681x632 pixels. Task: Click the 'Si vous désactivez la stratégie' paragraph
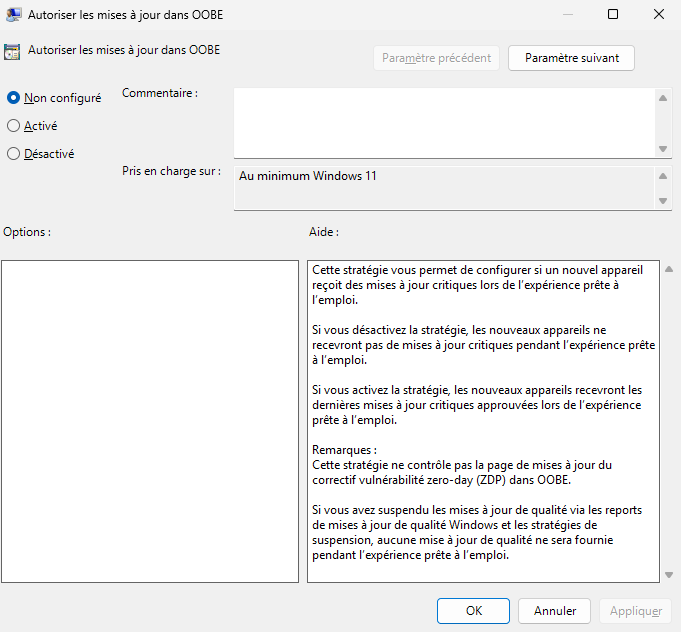click(483, 345)
